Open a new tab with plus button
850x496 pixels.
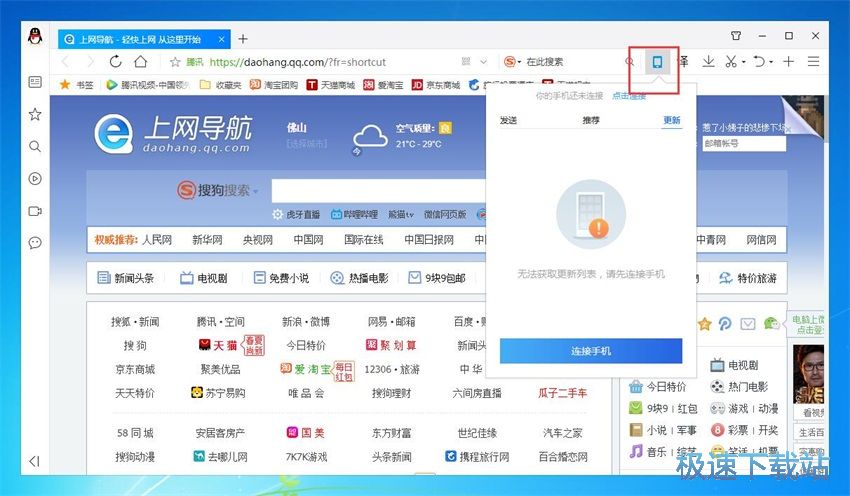243,39
